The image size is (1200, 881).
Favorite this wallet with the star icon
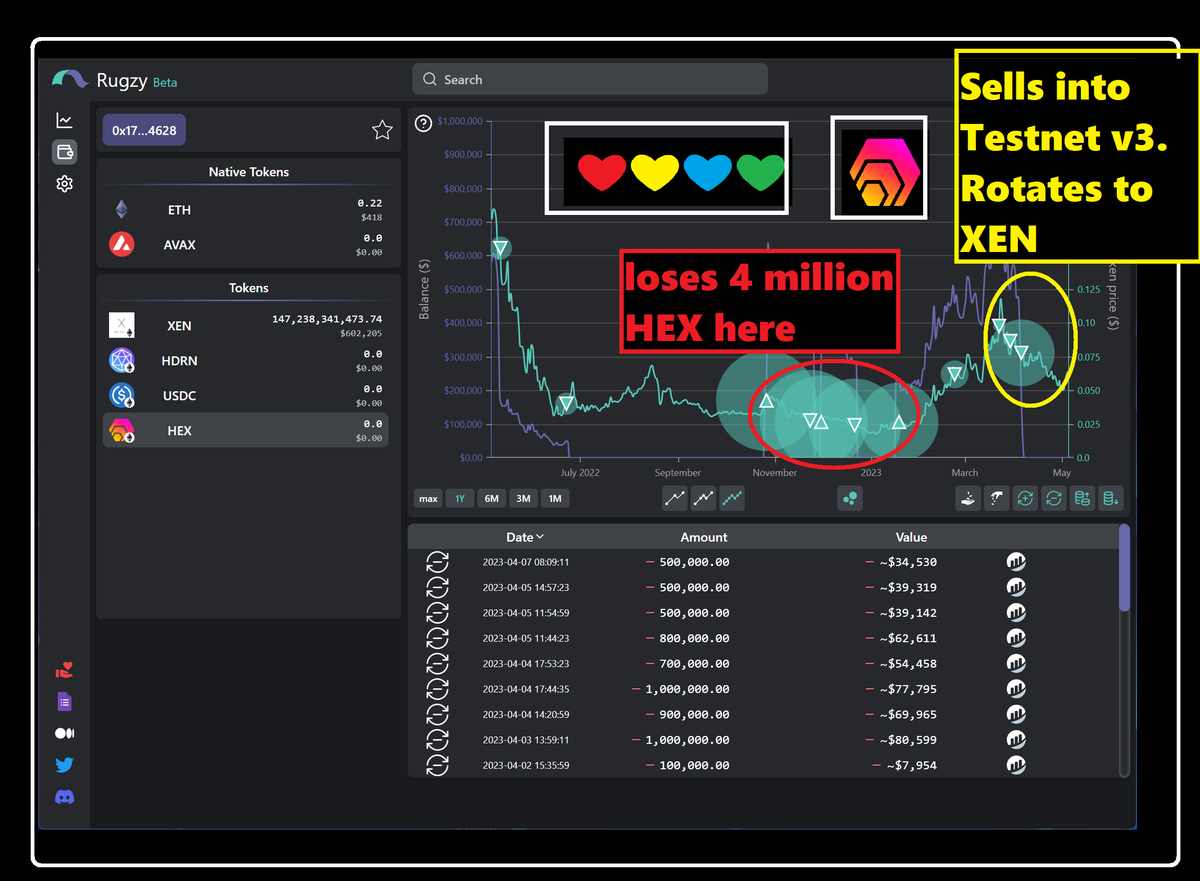point(382,130)
